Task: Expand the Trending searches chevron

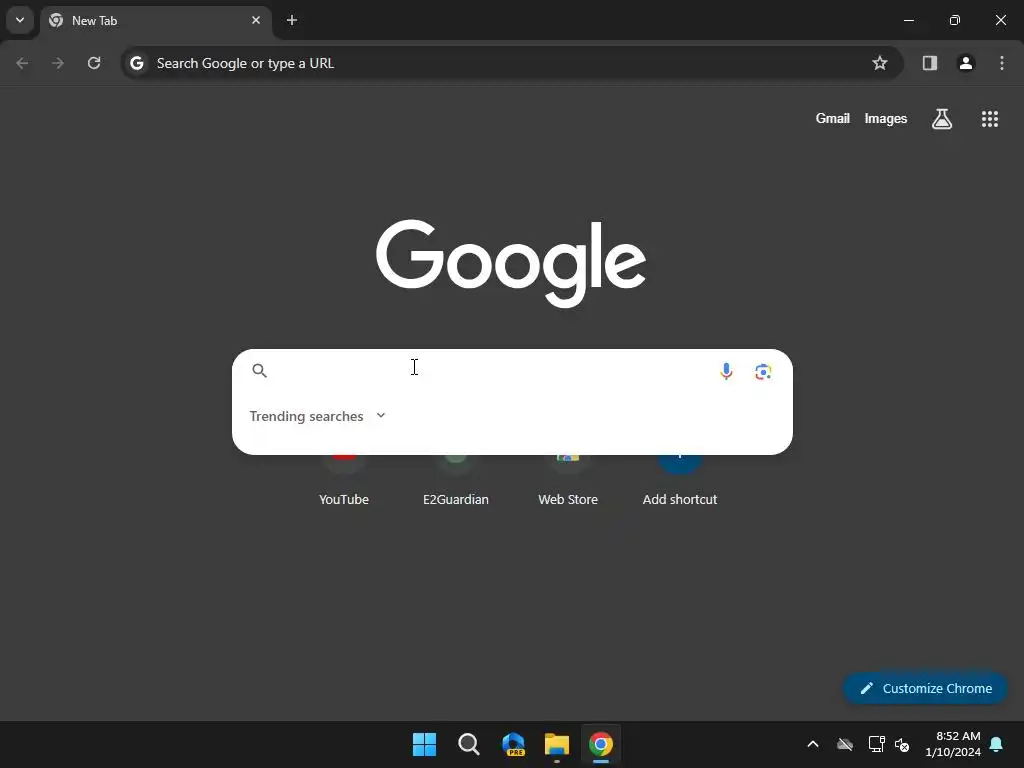Action: pos(381,415)
